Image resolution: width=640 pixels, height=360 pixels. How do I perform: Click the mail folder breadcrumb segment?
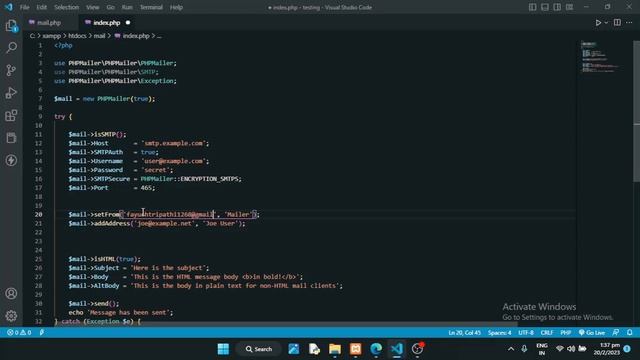(x=99, y=36)
